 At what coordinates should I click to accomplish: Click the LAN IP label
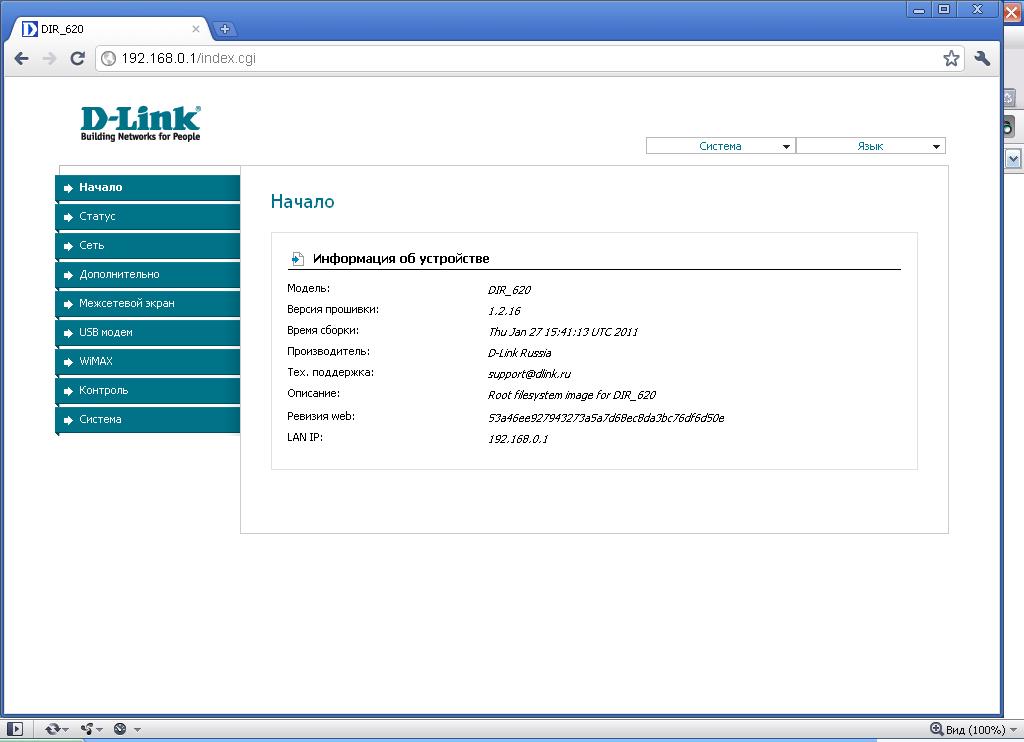[x=305, y=438]
